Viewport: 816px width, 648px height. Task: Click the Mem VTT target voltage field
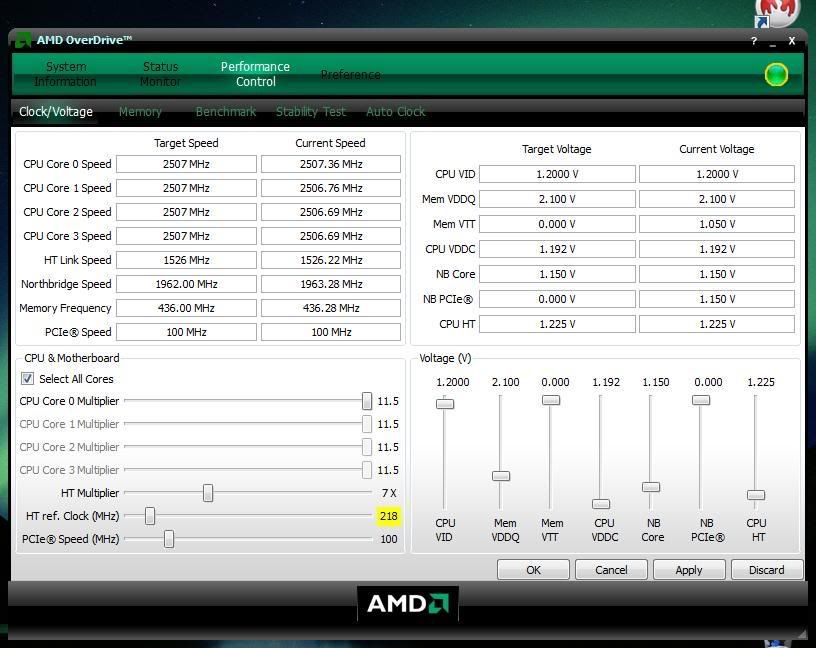tap(557, 224)
